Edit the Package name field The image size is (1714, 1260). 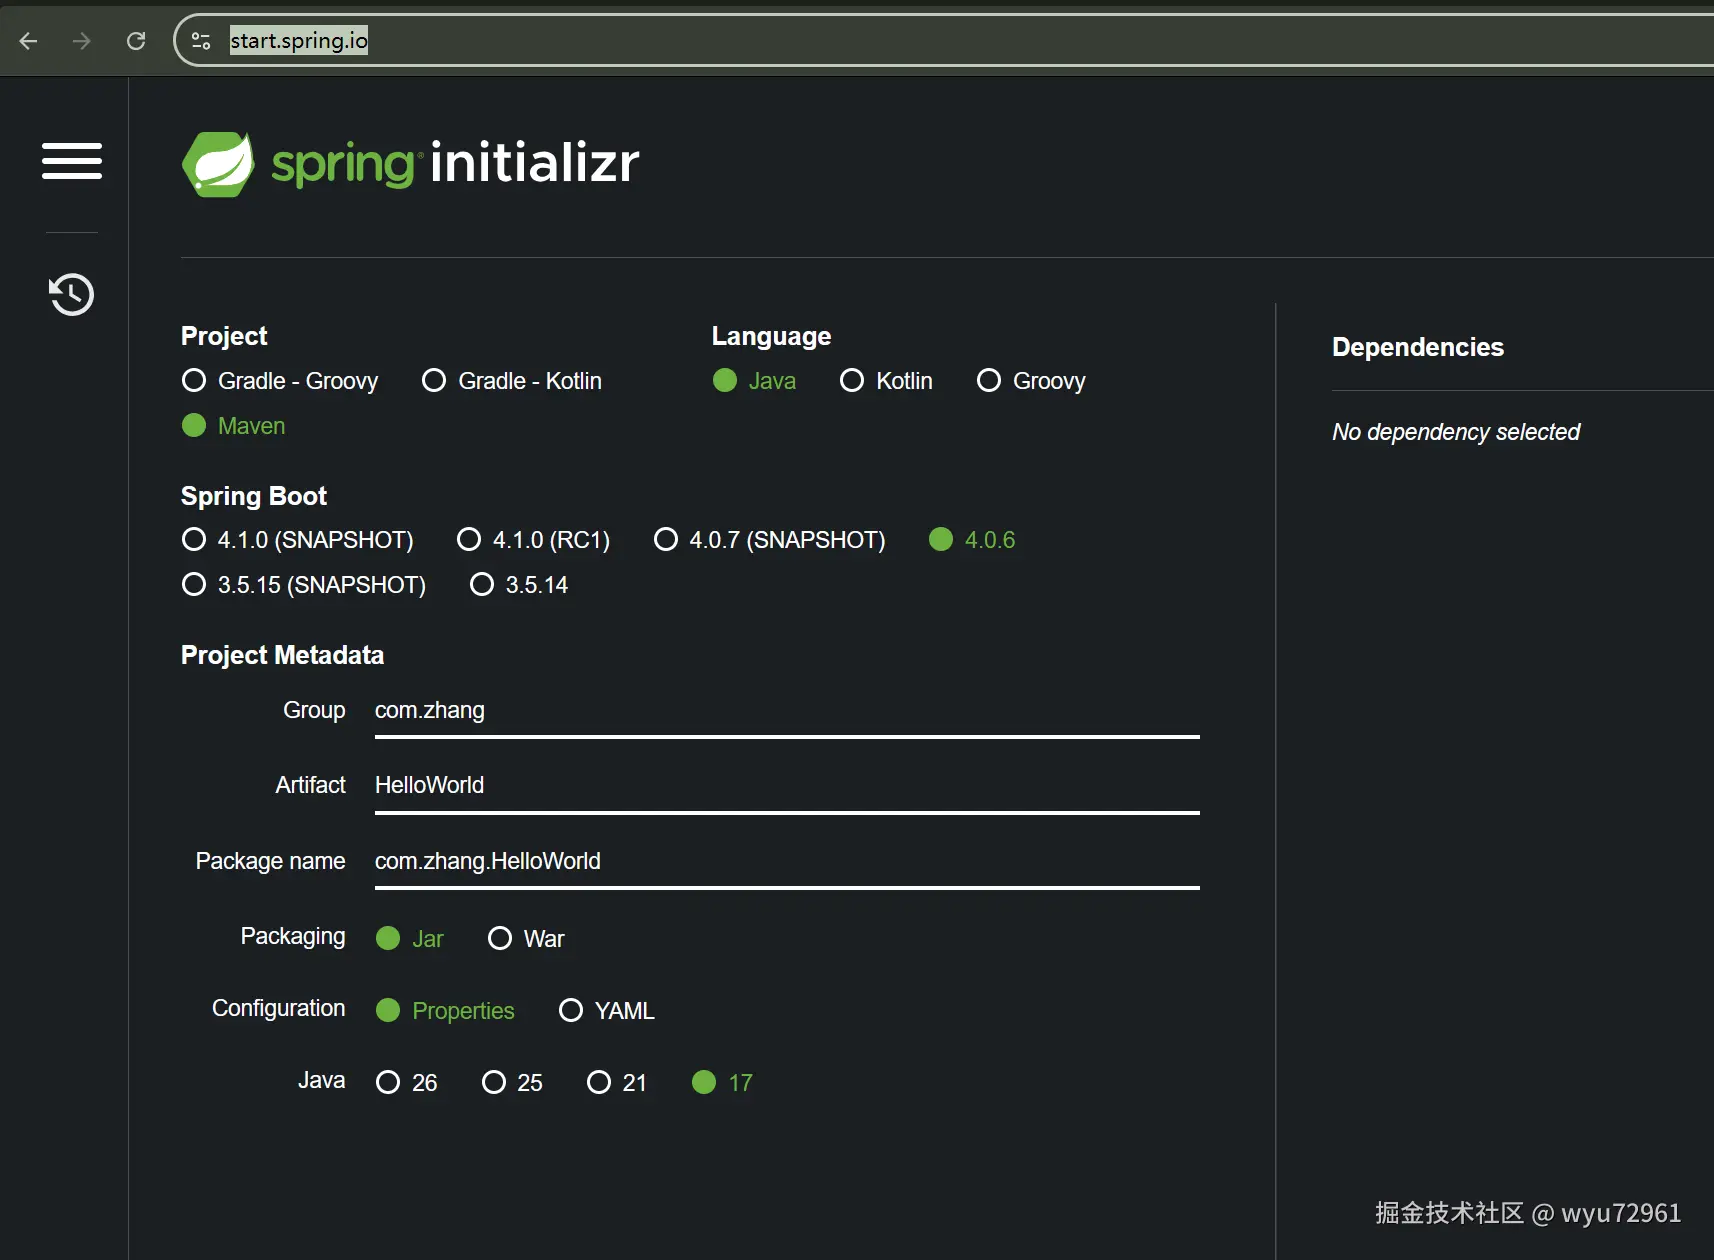(787, 862)
